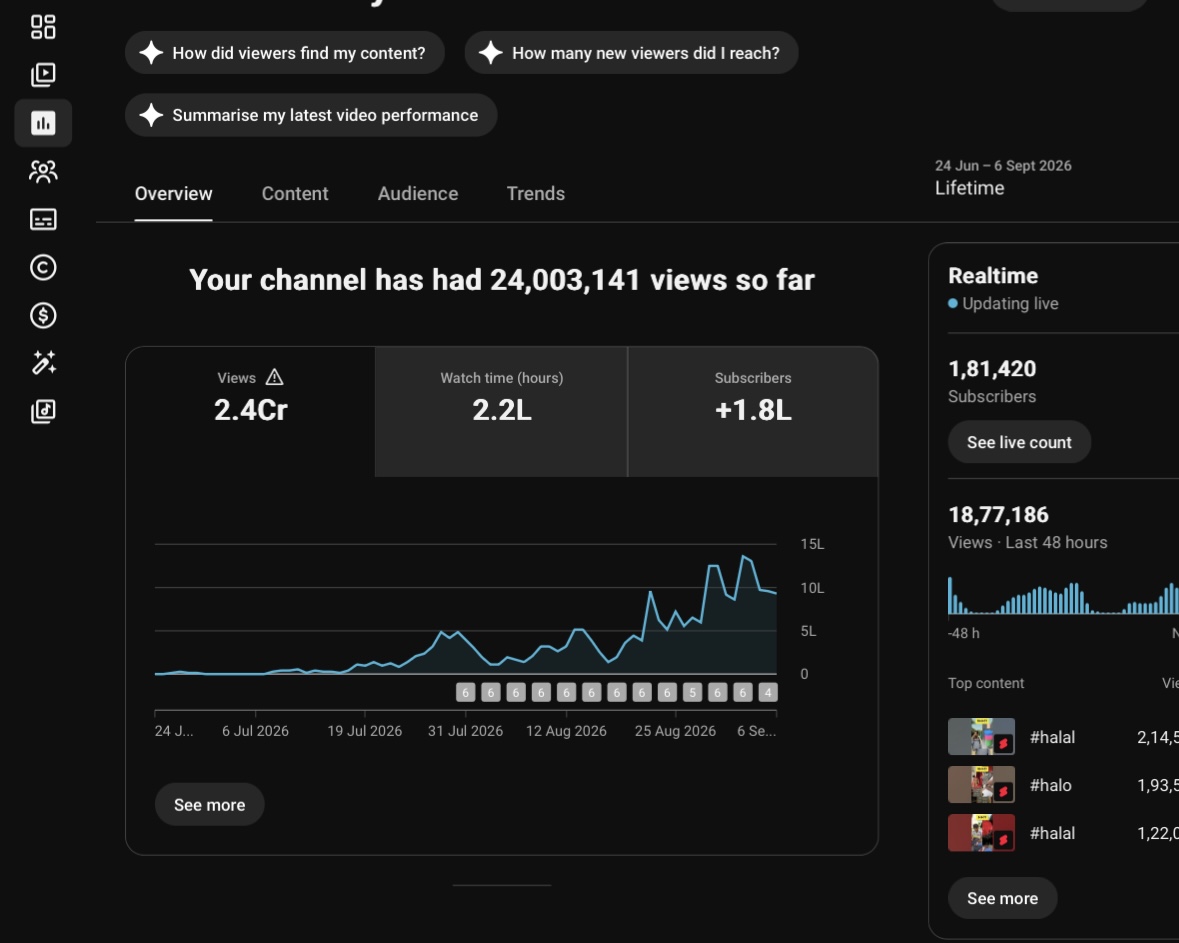The width and height of the screenshot is (1179, 943).
Task: Open the Content videos sidebar icon
Action: point(43,74)
